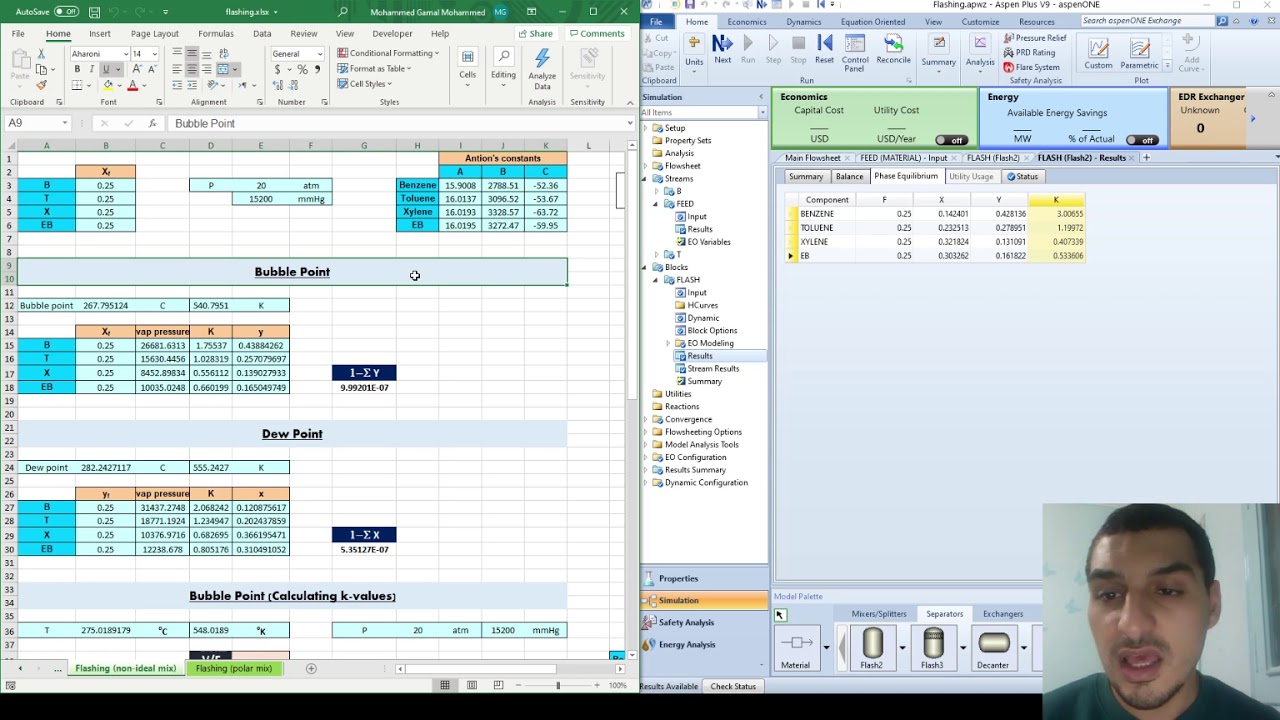Screen dimensions: 1280x720
Task: Open the Editing group menu
Action: click(503, 66)
